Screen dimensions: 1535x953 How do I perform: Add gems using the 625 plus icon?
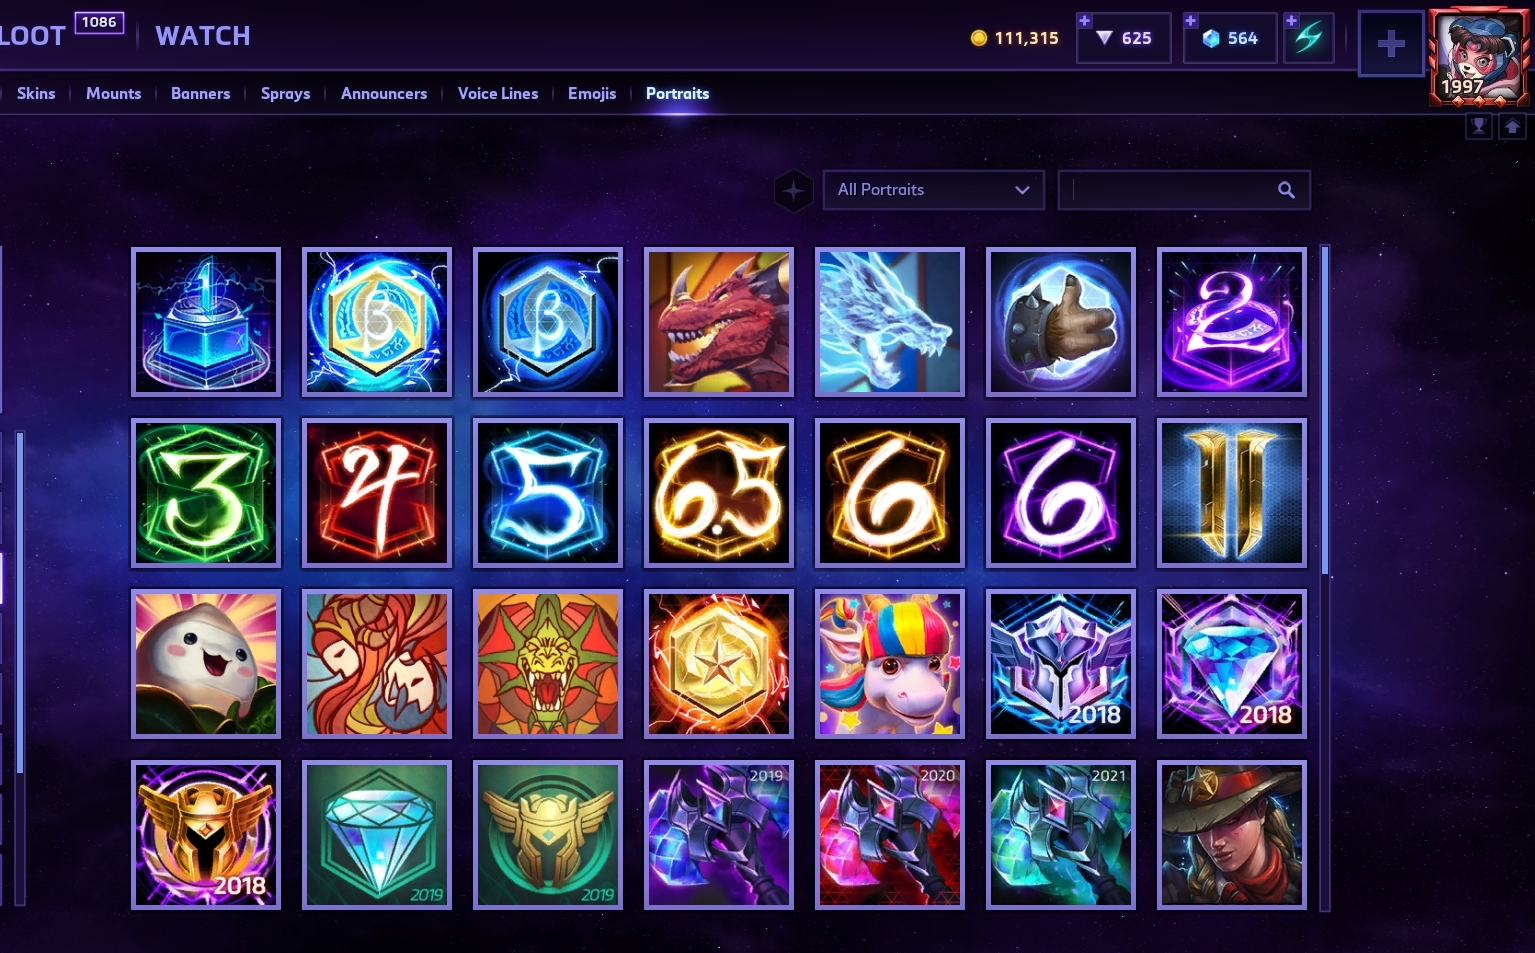1085,20
